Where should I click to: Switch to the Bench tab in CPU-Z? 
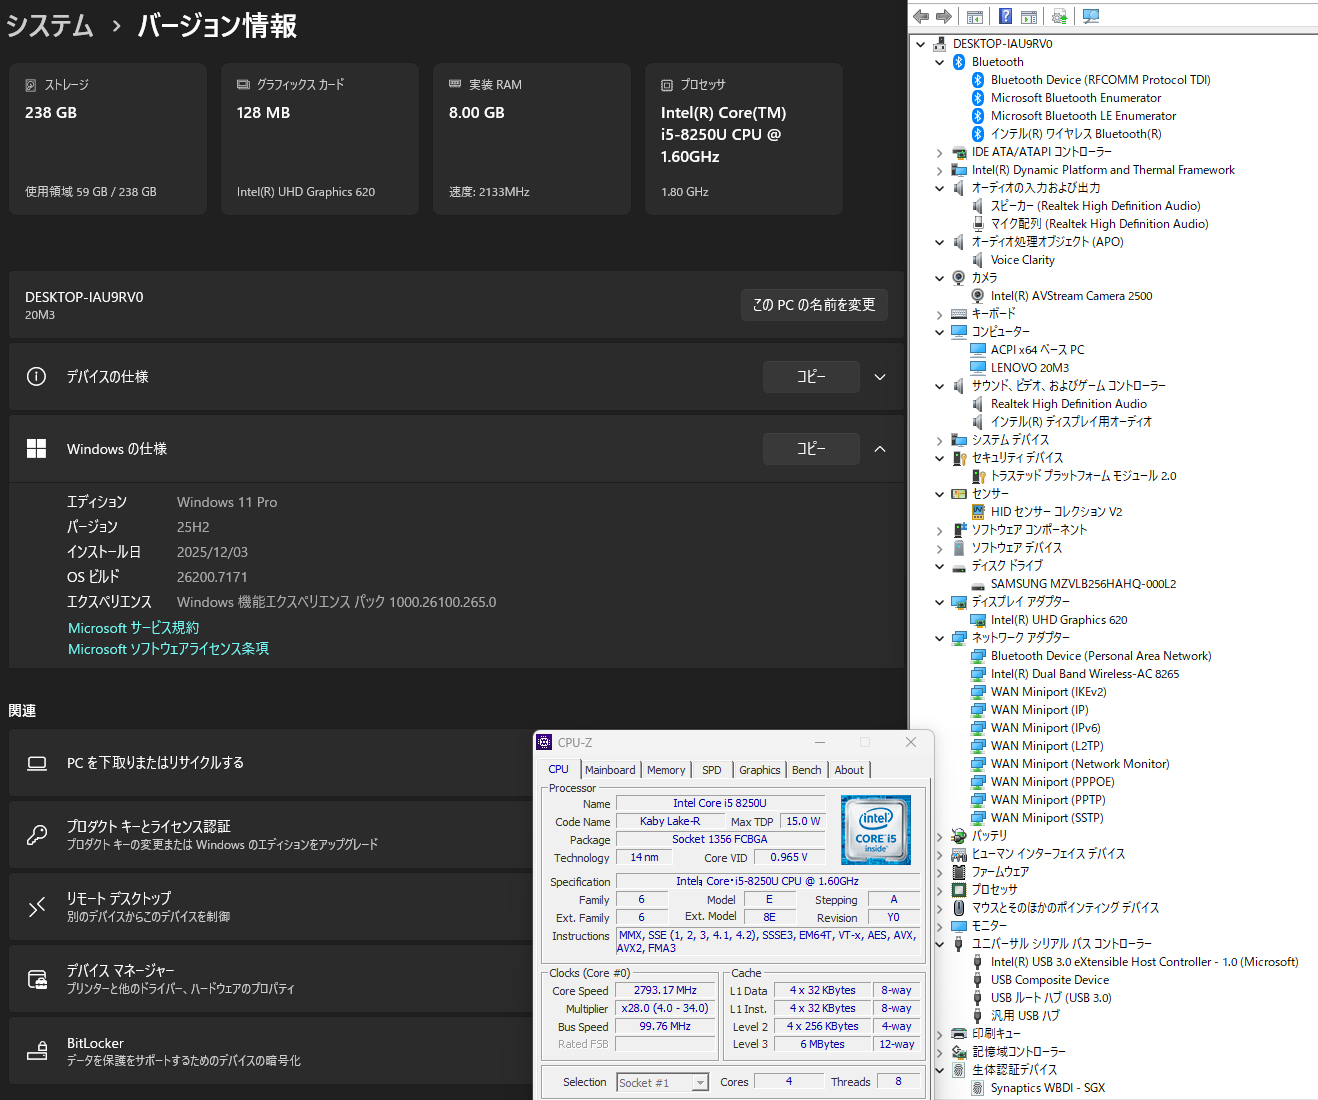coord(806,769)
